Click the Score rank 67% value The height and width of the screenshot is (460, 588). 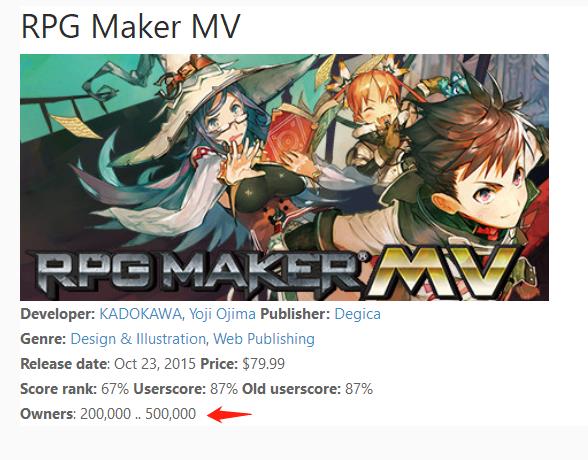click(115, 389)
